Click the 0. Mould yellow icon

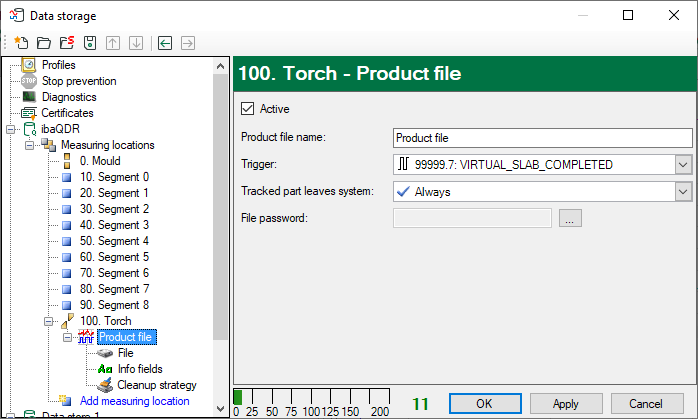tap(67, 161)
